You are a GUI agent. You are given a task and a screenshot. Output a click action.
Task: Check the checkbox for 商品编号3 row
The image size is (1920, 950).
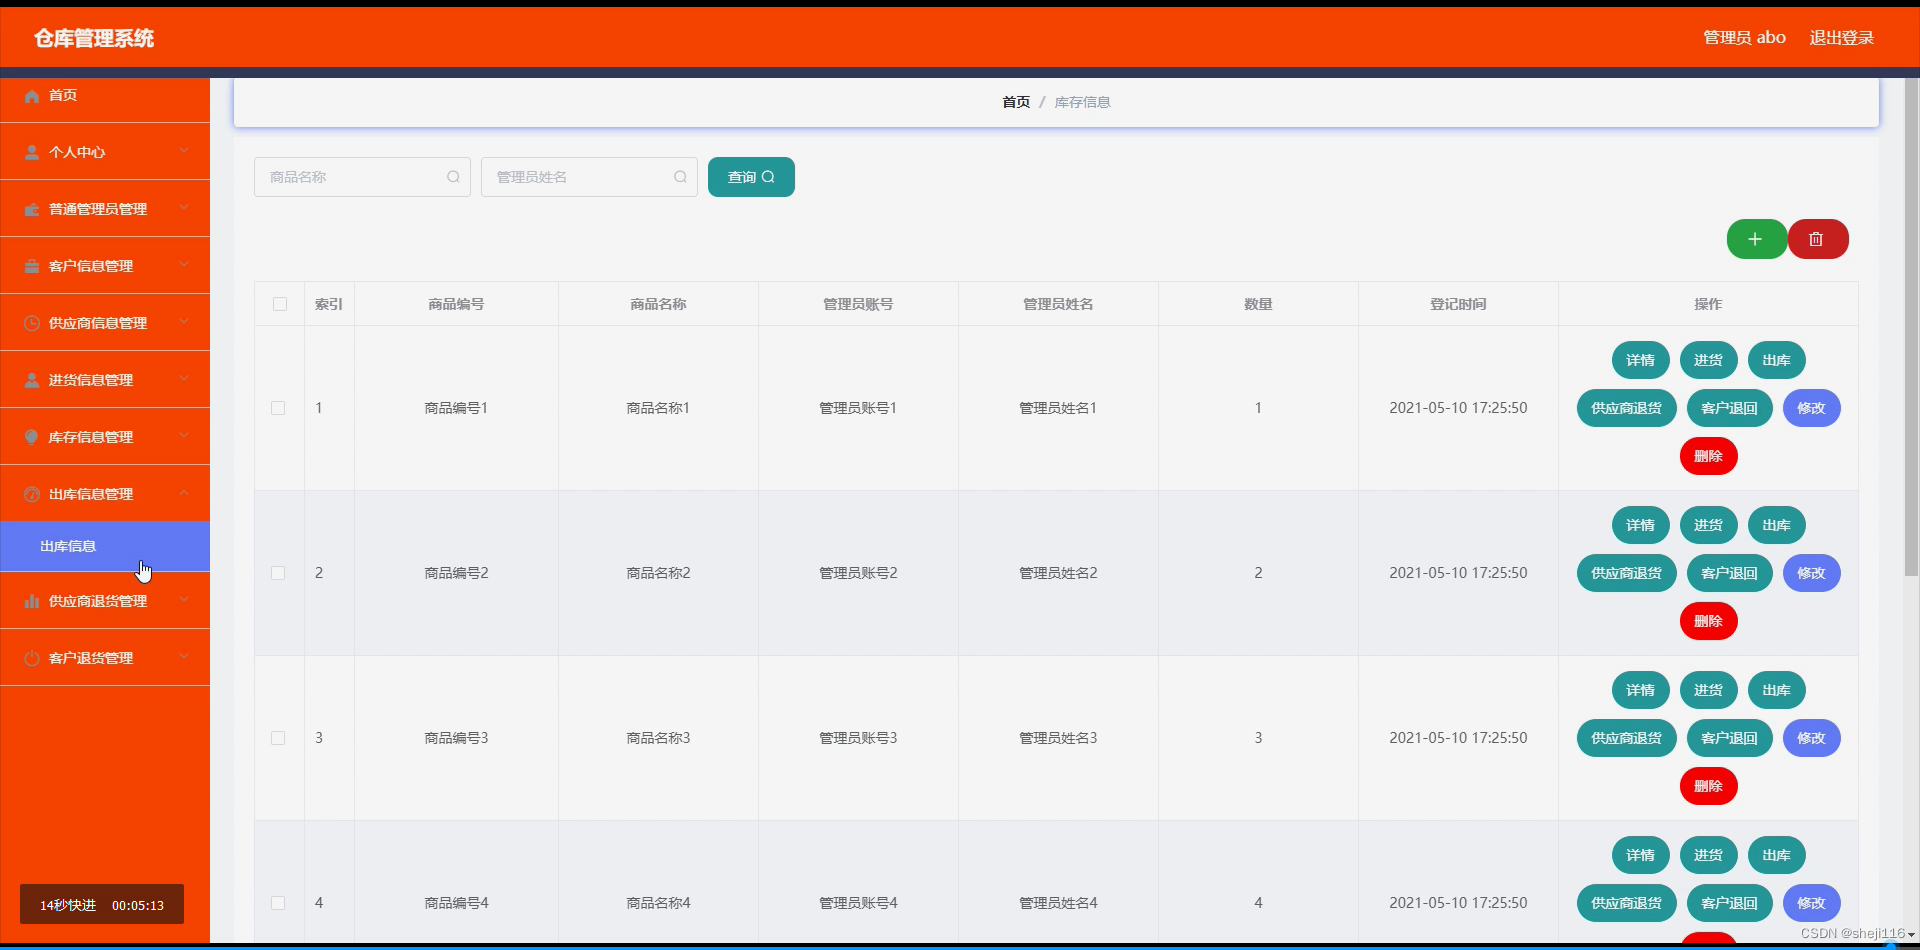tap(278, 738)
